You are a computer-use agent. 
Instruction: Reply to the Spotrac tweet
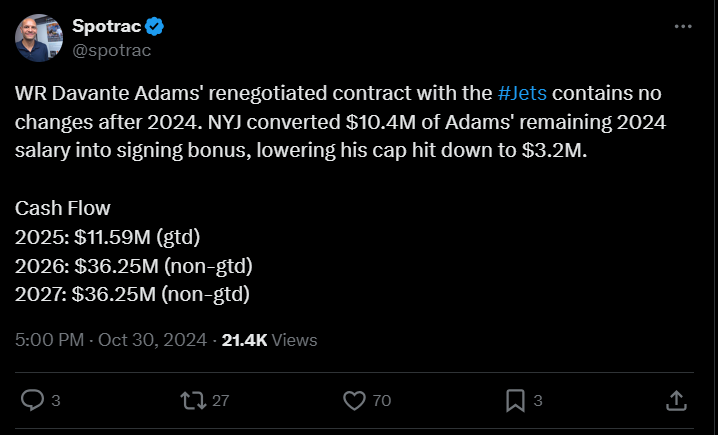[33, 400]
